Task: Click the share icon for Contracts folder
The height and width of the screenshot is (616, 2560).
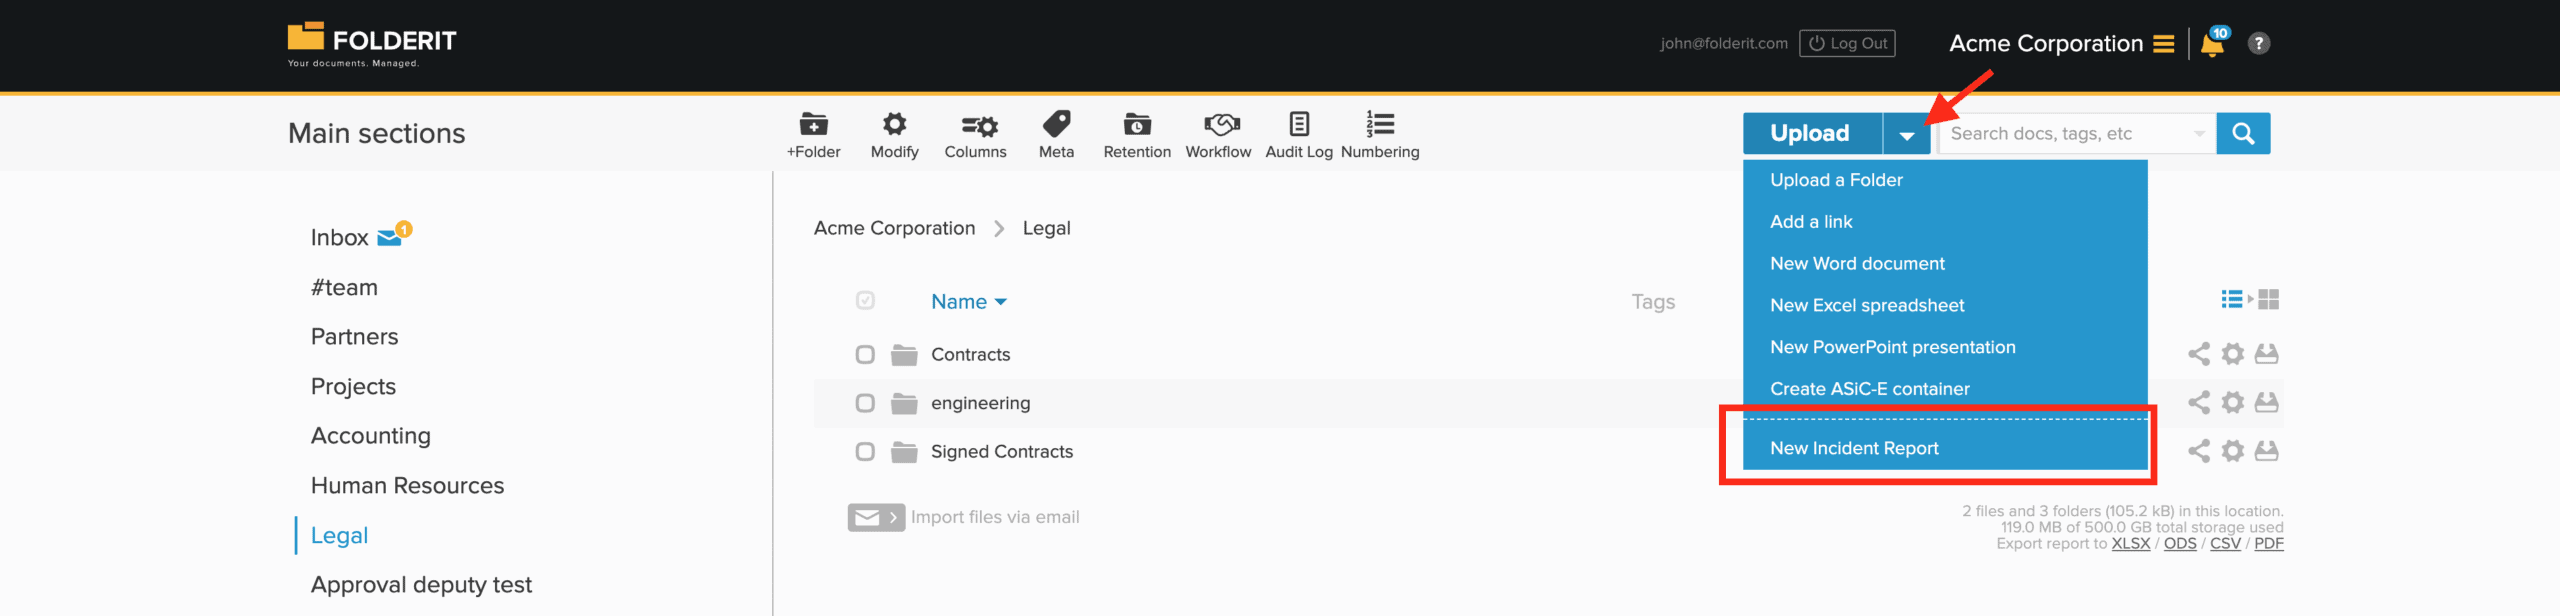Action: pos(2198,354)
